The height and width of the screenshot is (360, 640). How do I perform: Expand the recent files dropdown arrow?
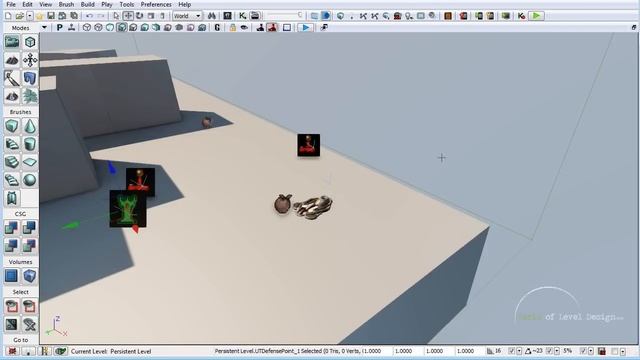click(30, 16)
